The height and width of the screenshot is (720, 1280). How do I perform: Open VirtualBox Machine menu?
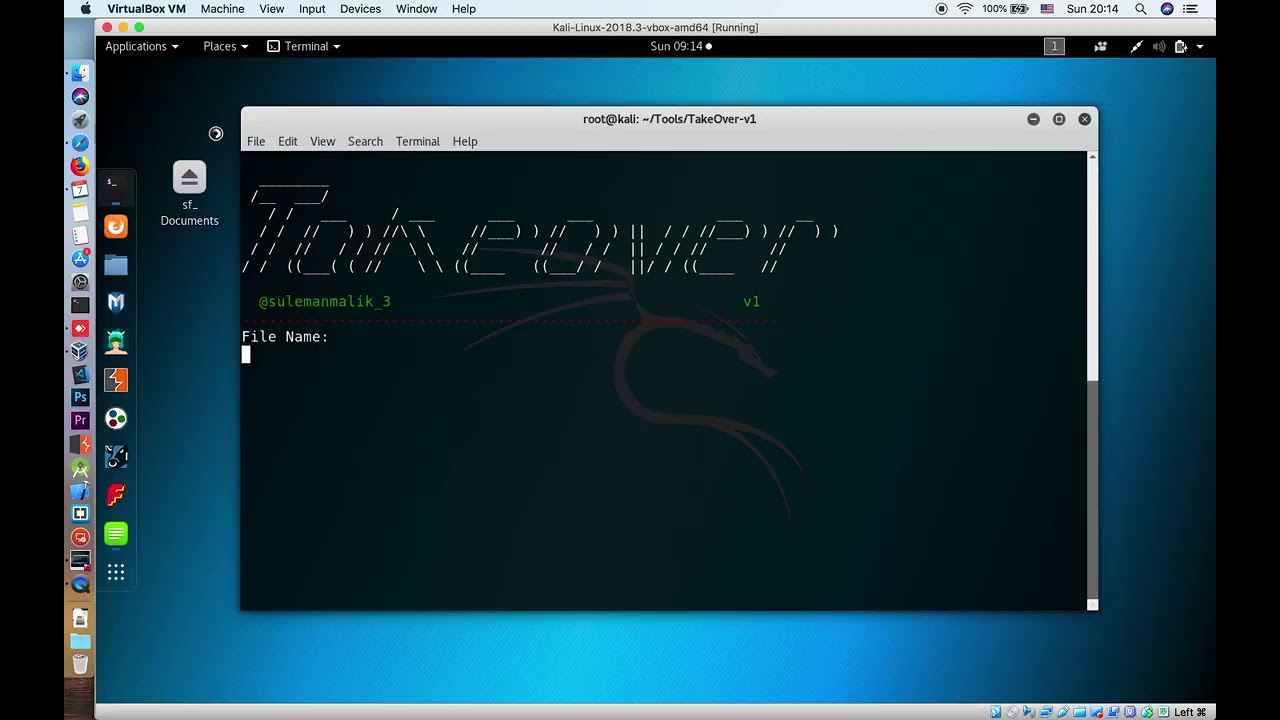222,9
